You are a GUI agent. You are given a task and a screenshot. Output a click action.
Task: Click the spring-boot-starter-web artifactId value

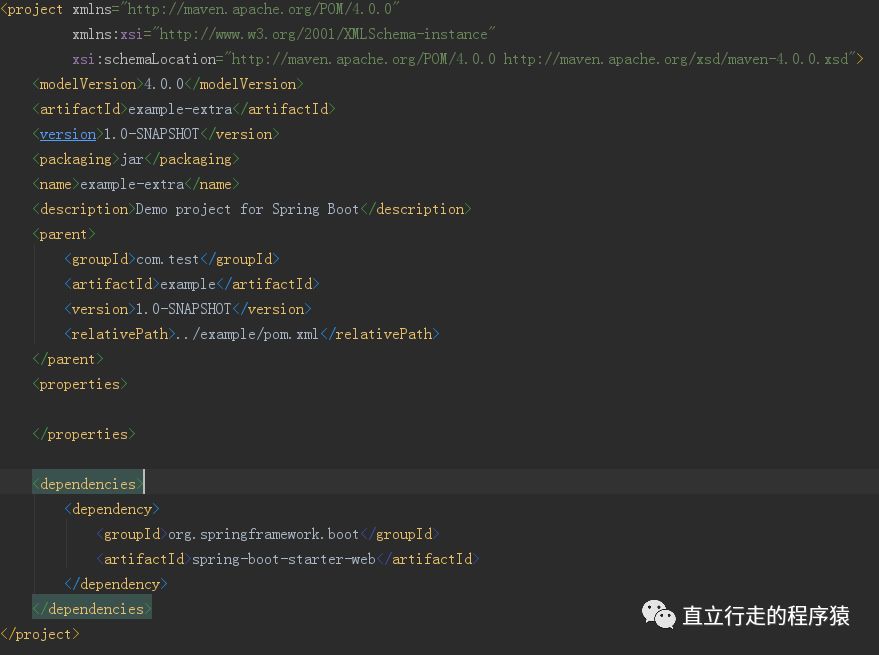point(284,559)
